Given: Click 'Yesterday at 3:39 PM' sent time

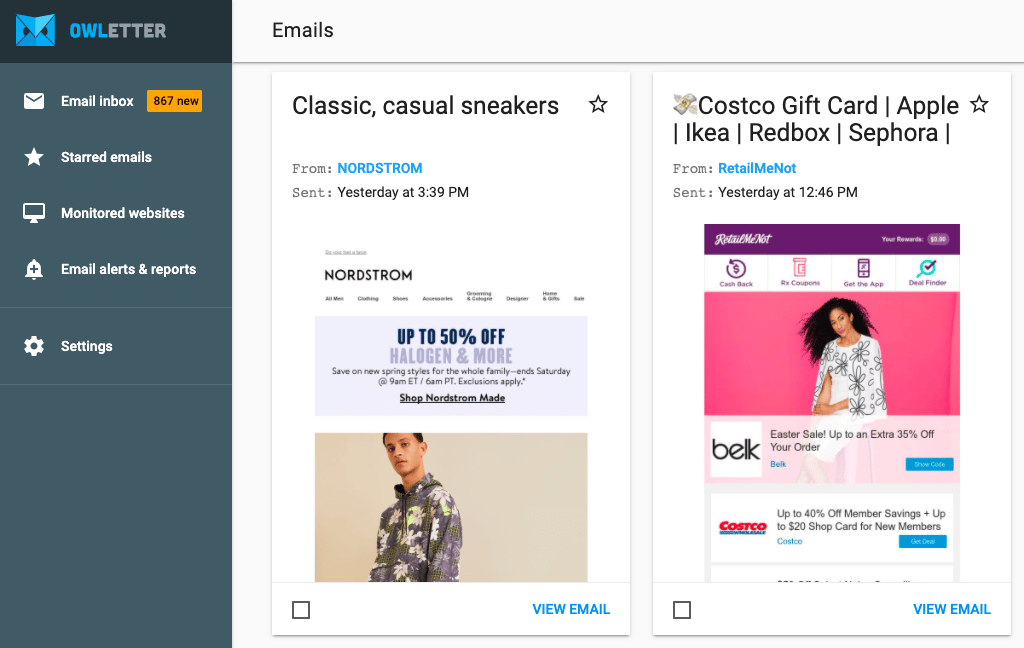Looking at the screenshot, I should pyautogui.click(x=403, y=192).
